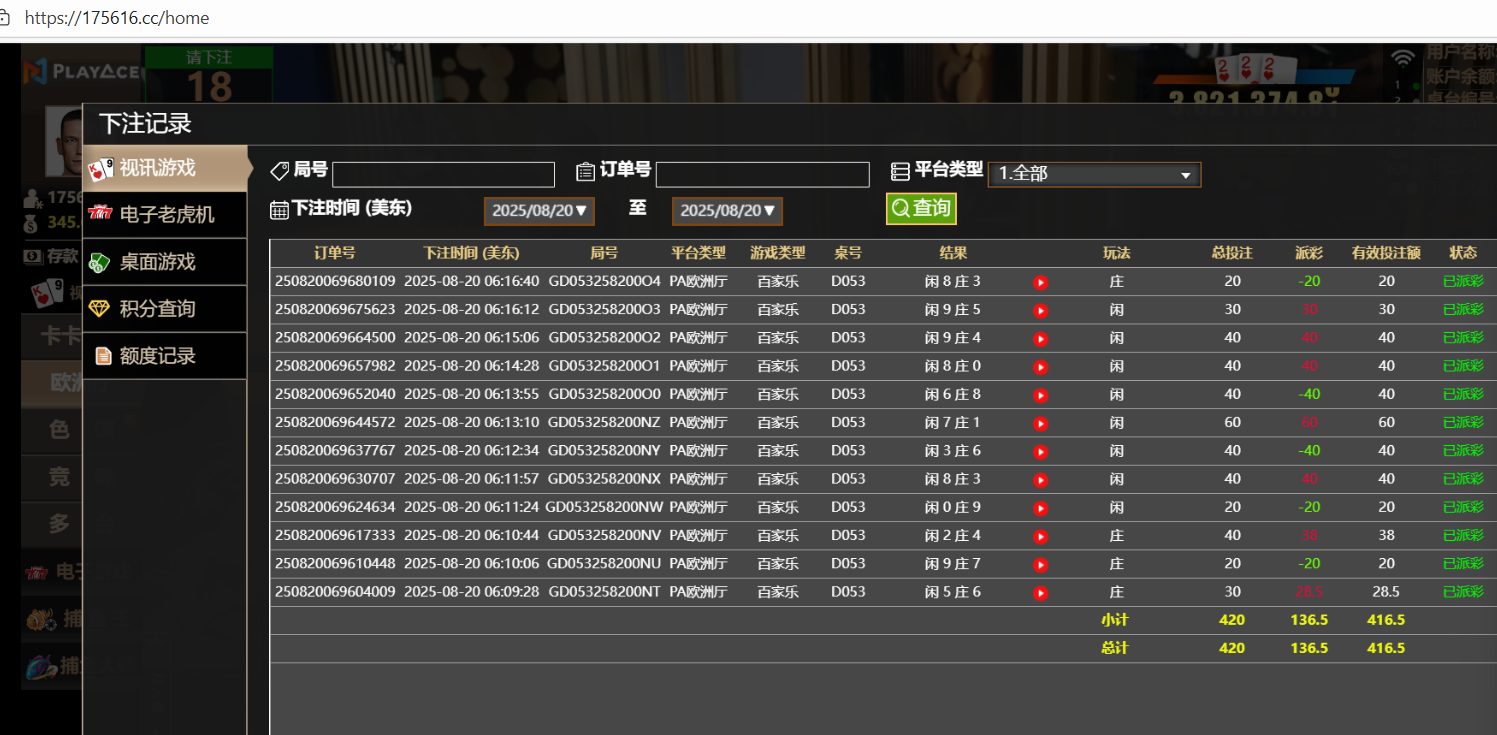The image size is (1497, 735).
Task: Click the tag icon next to 局号
Action: pos(280,172)
